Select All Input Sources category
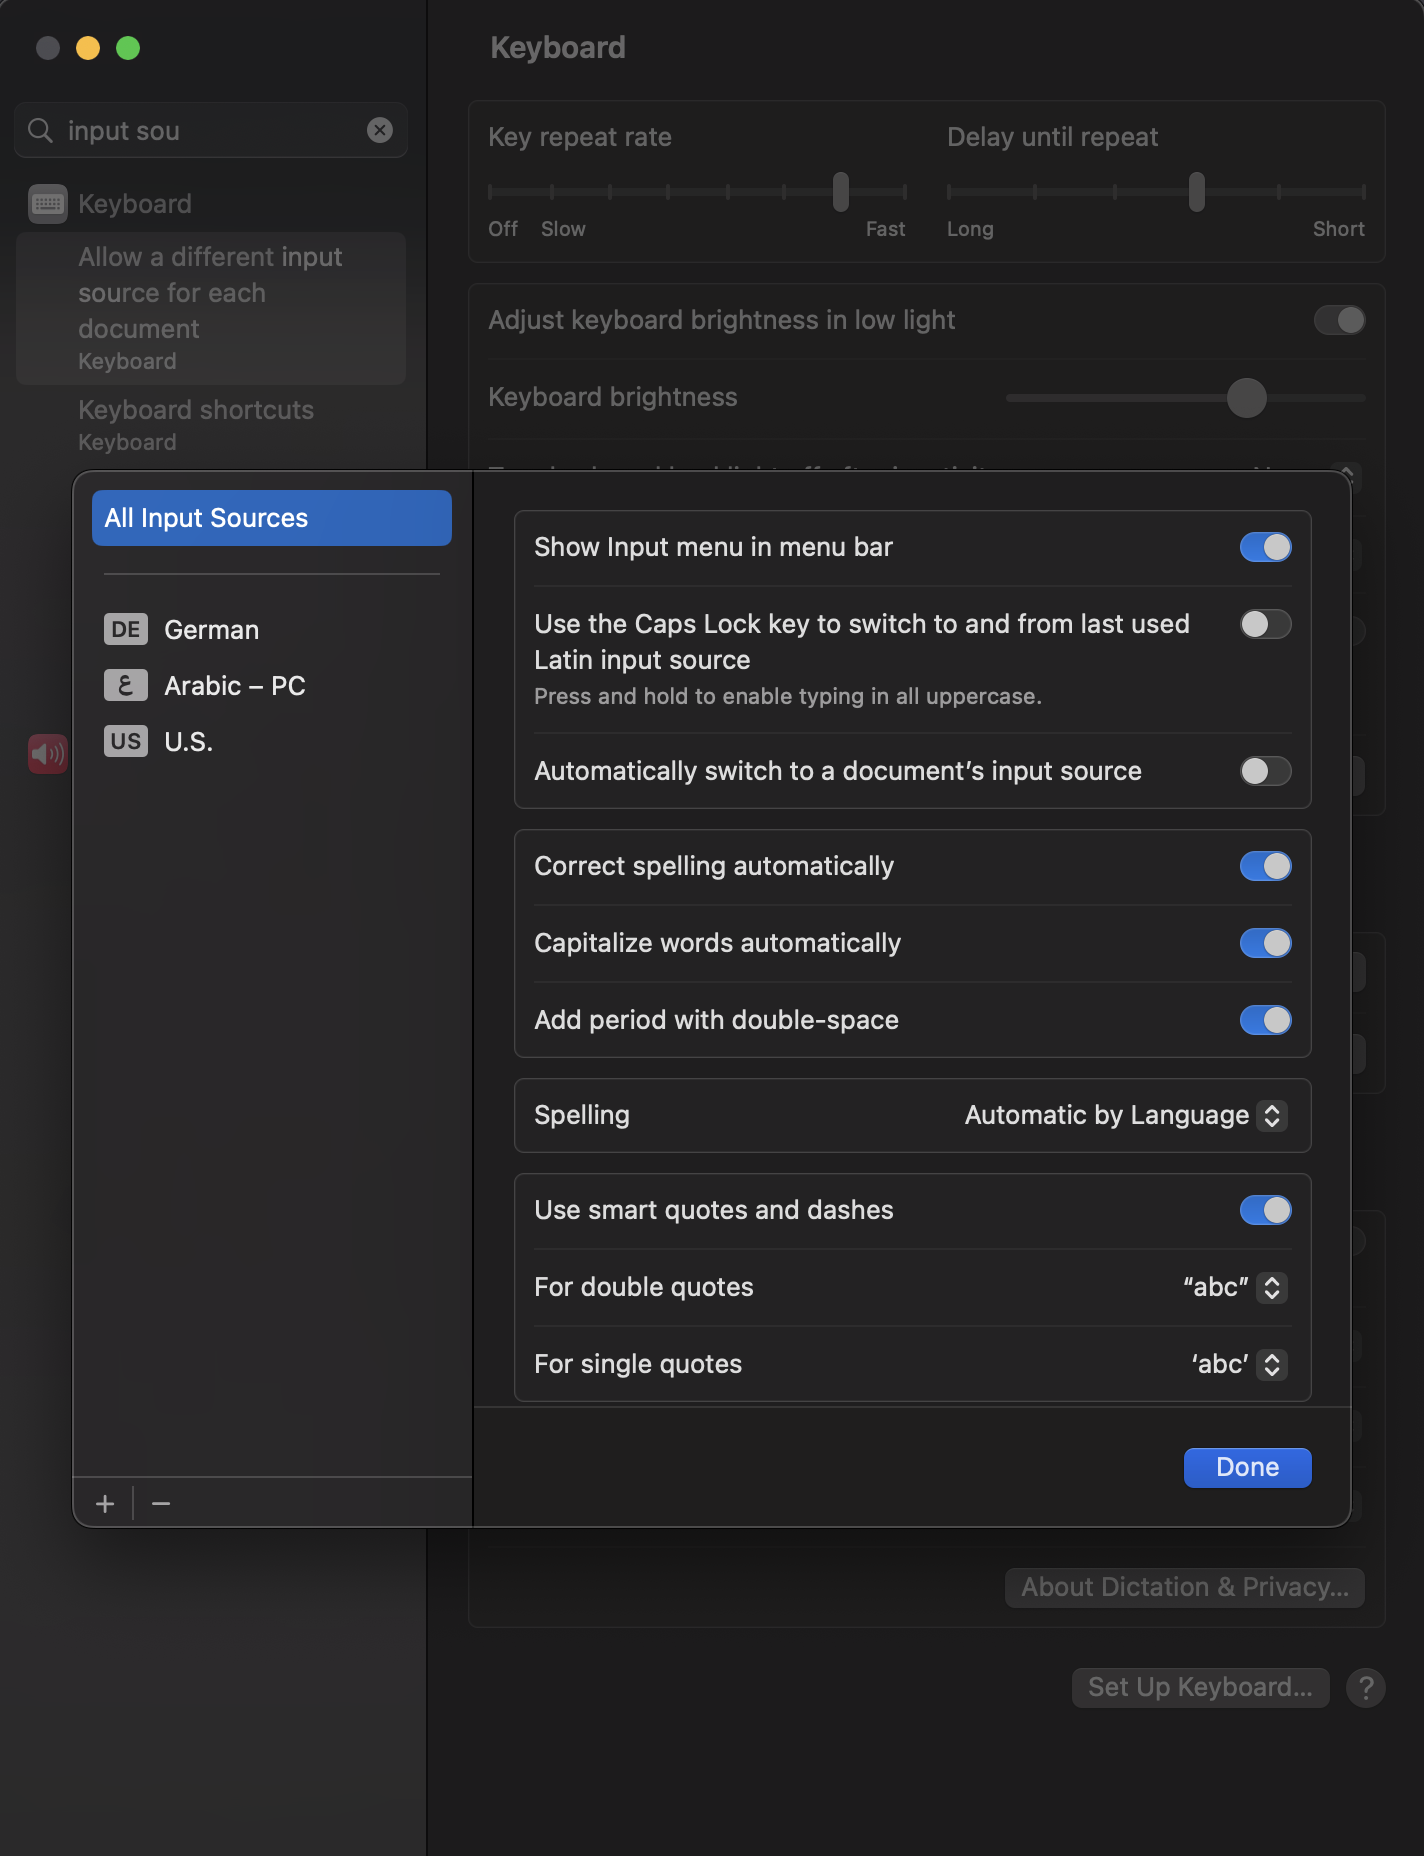 (272, 518)
